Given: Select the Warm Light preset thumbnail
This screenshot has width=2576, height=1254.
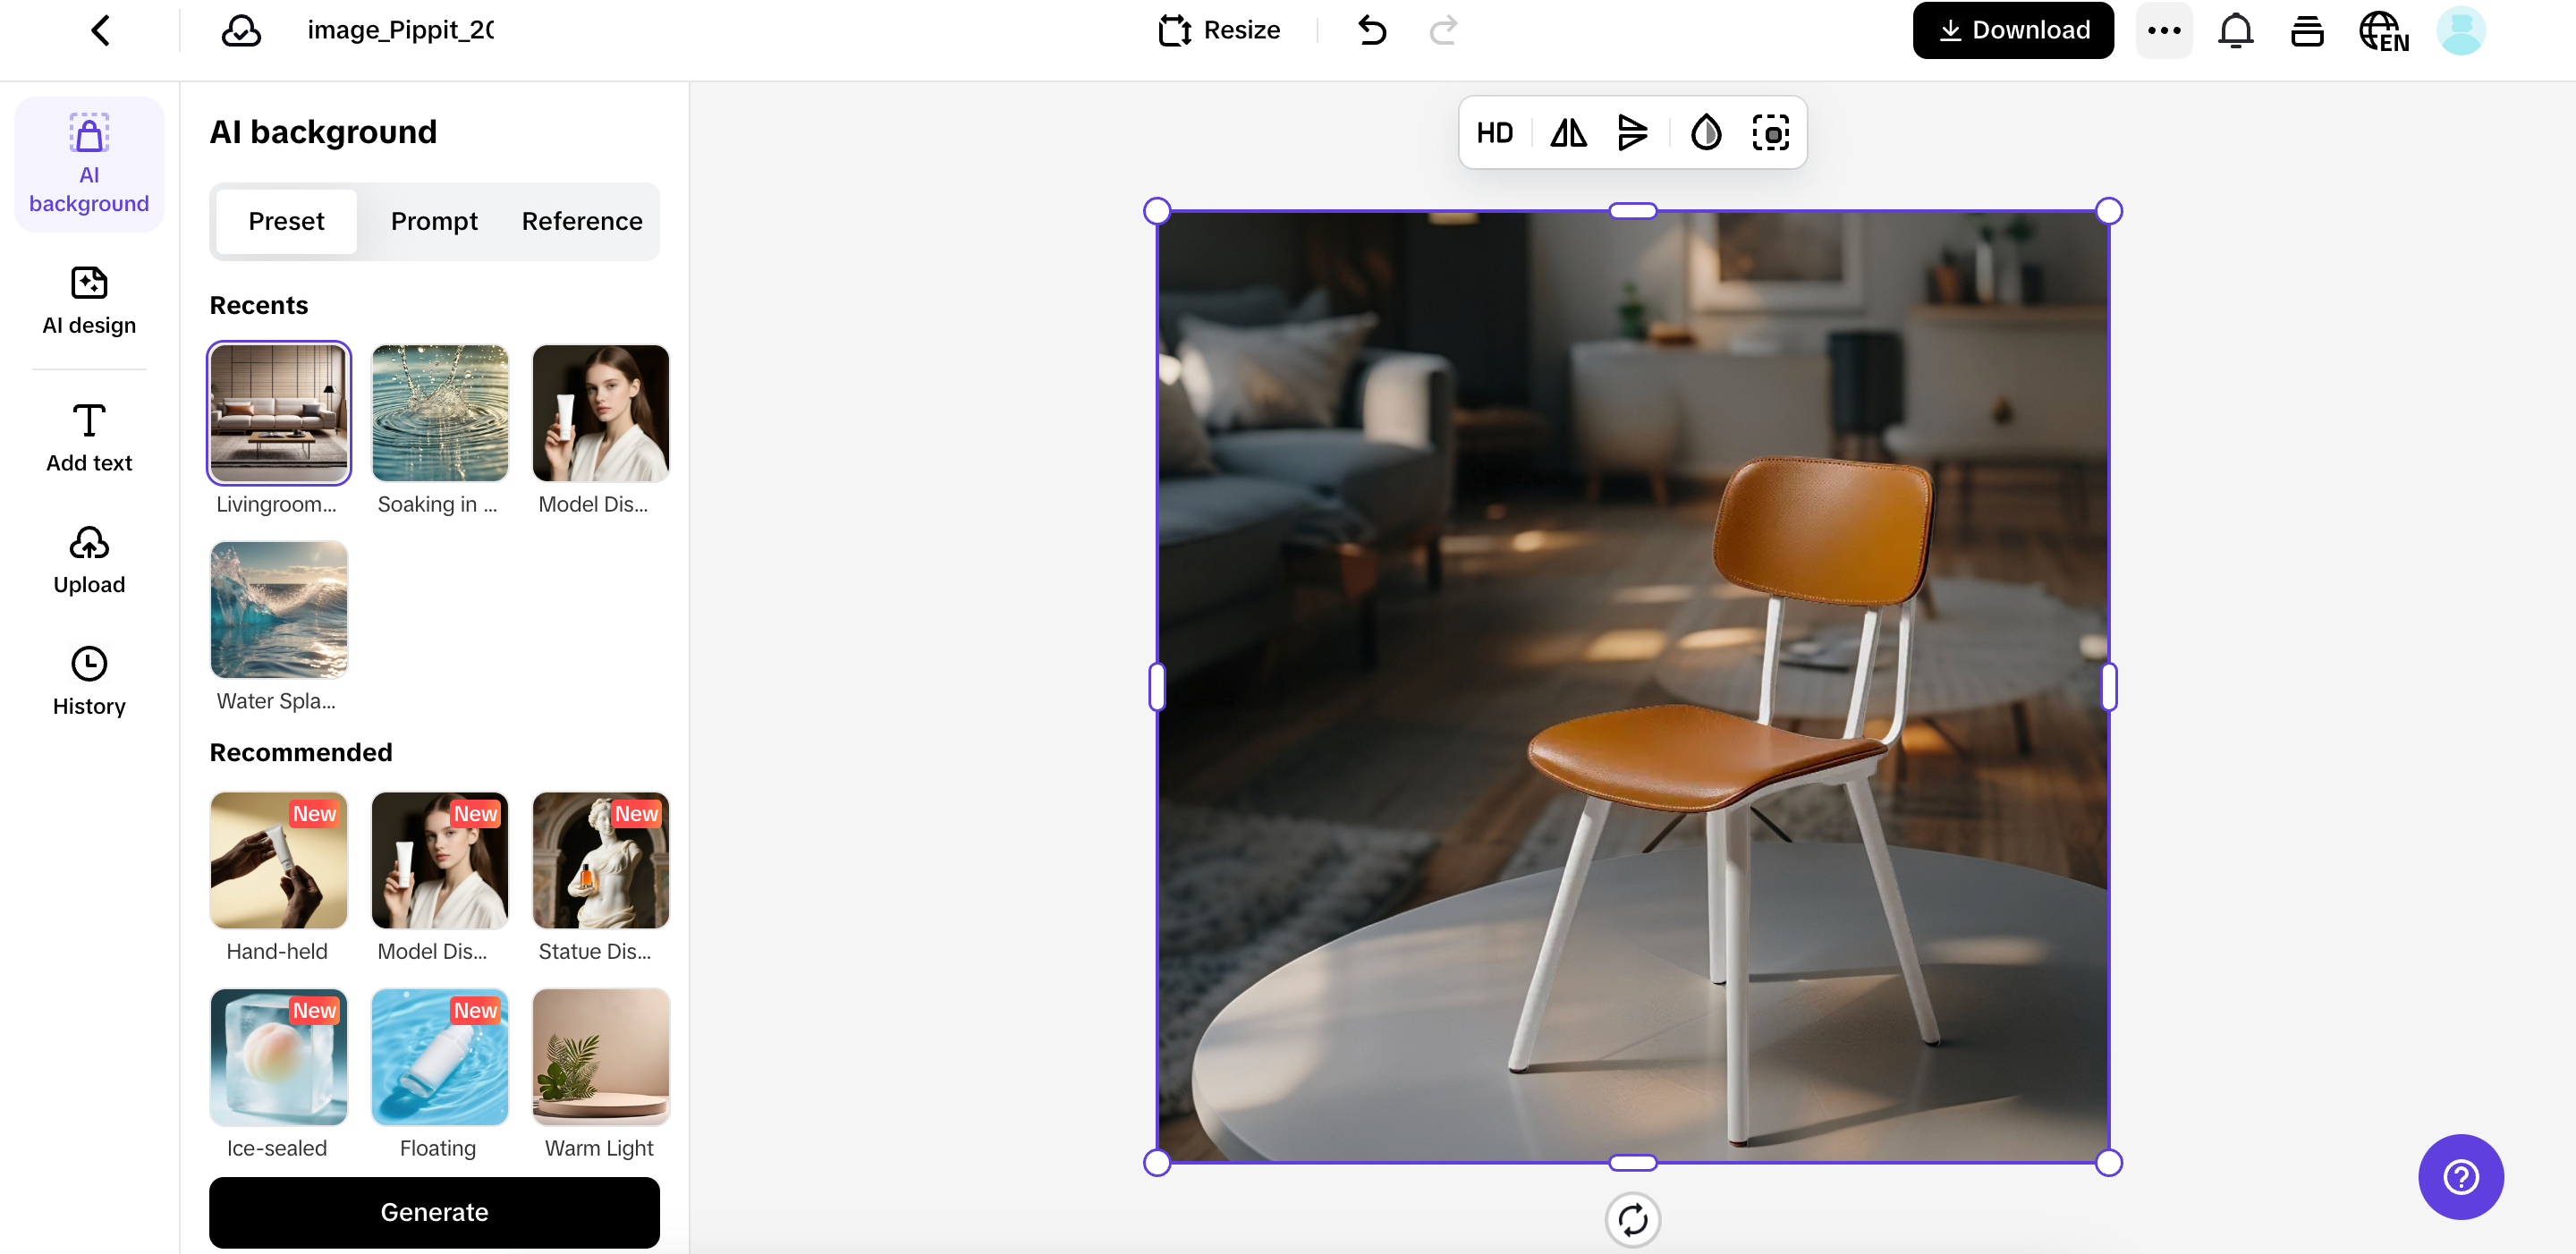Looking at the screenshot, I should coord(599,1057).
